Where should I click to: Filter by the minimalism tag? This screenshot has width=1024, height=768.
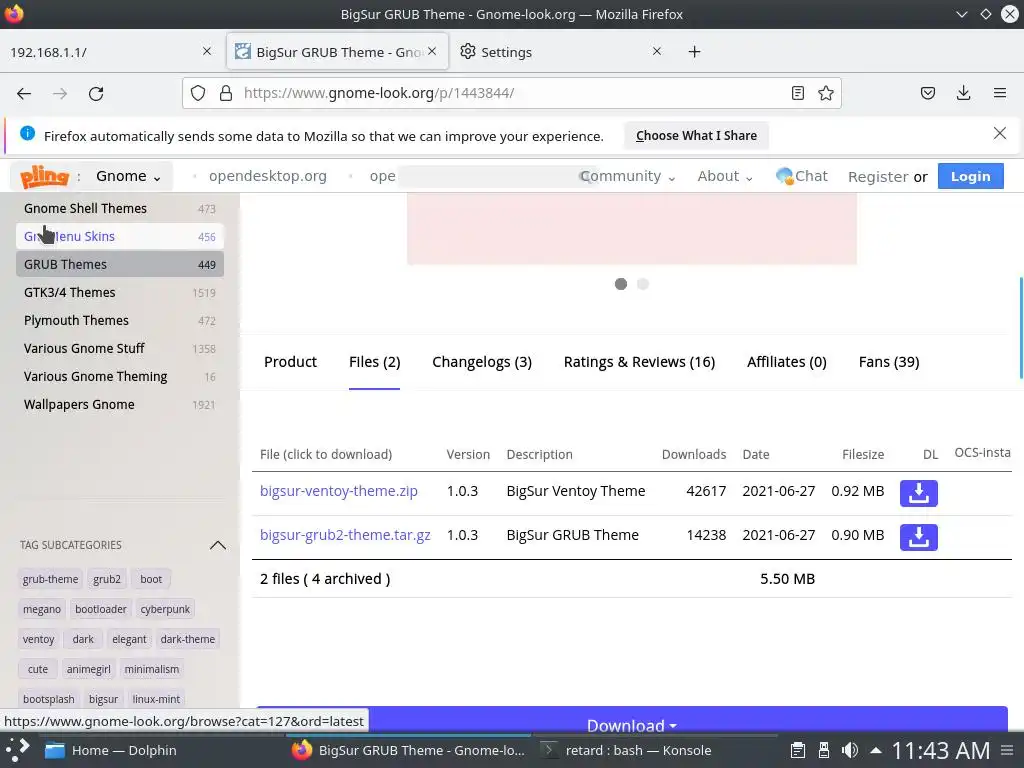152,669
